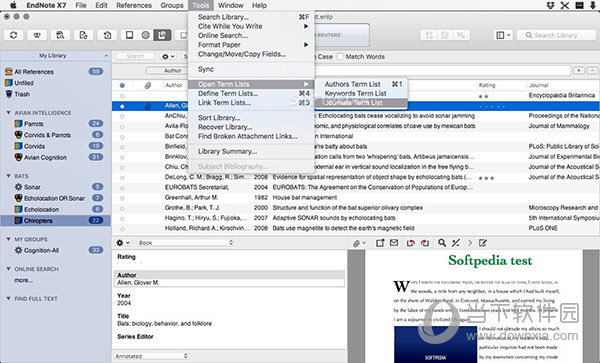Open PDF in new window icon
600x363 pixels.
point(380,243)
